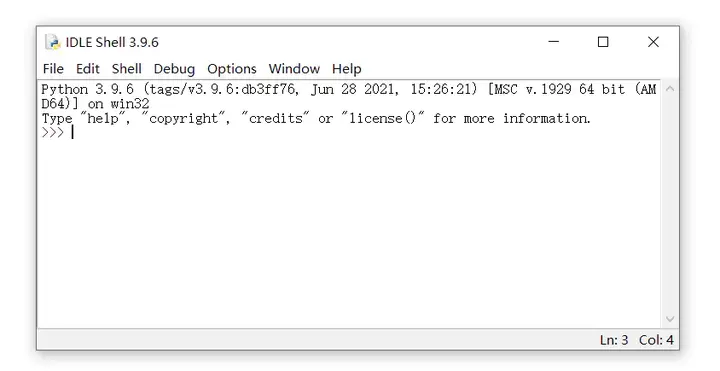Viewport: 720px width, 371px height.
Task: Open the File menu
Action: [53, 69]
